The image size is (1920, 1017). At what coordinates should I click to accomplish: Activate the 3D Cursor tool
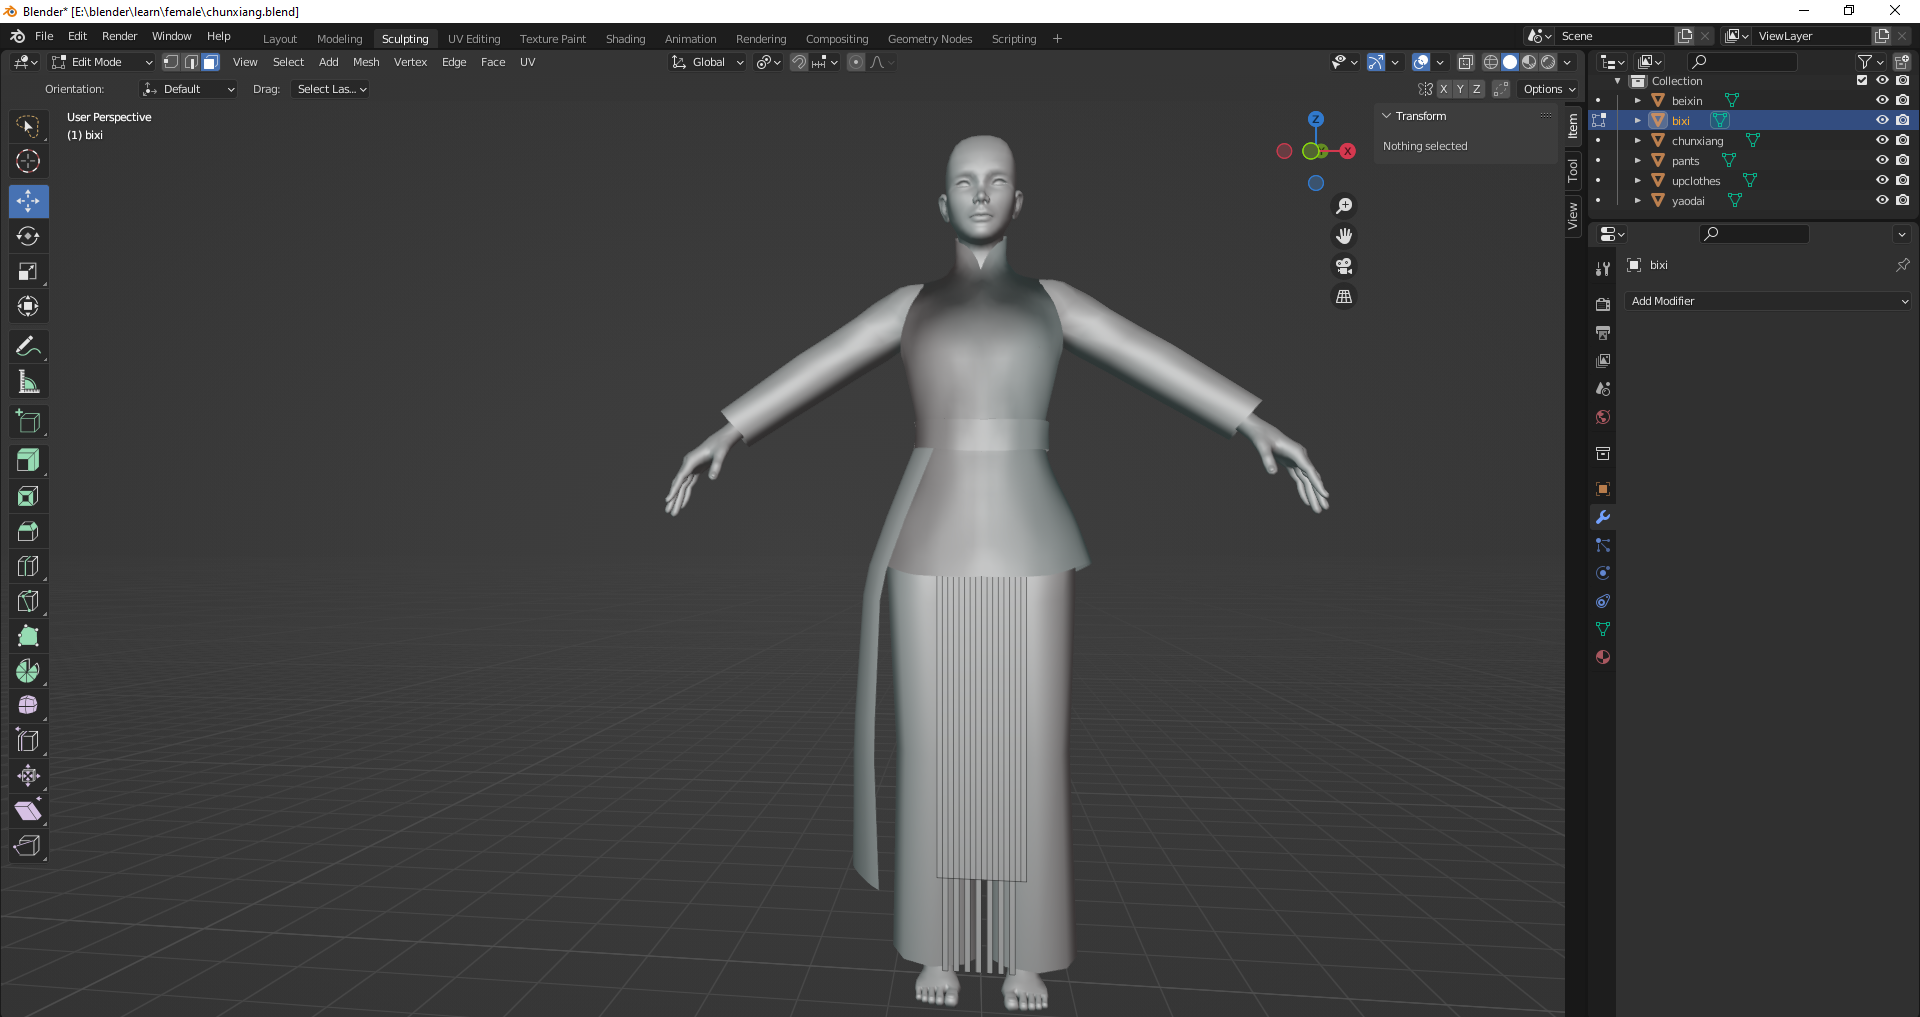28,161
